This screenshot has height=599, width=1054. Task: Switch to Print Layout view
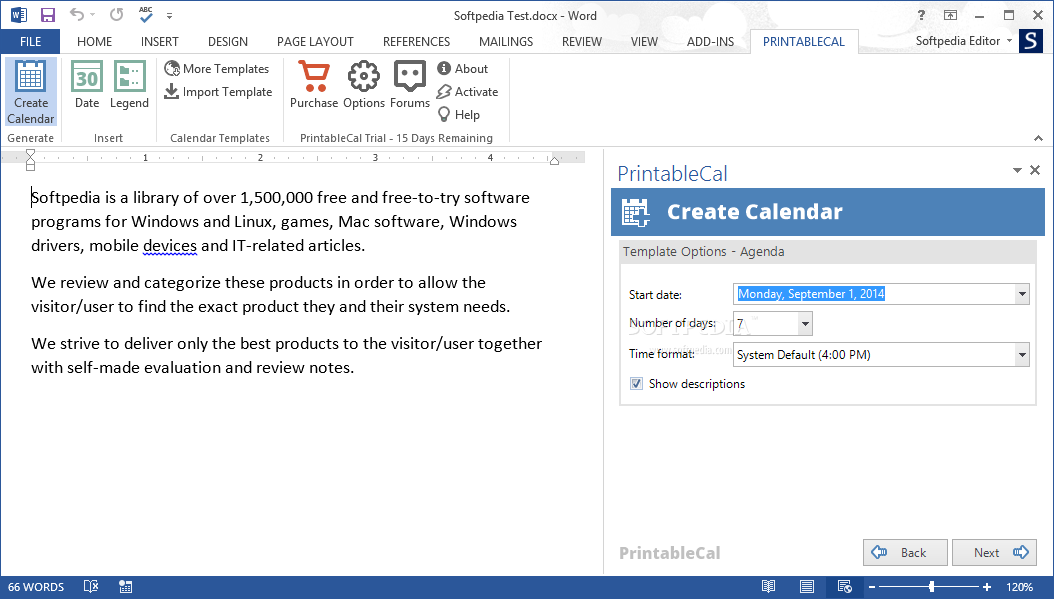[807, 587]
